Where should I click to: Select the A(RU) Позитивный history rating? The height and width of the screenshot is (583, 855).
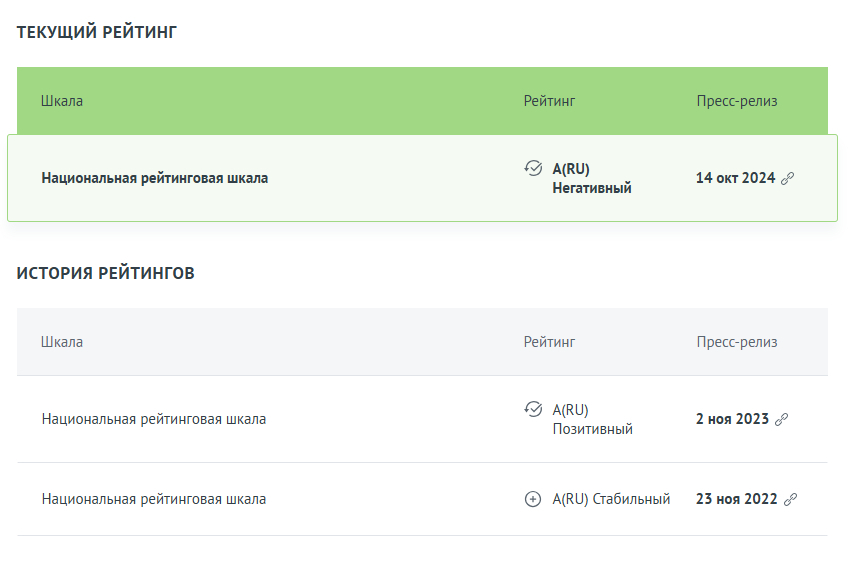pos(592,419)
